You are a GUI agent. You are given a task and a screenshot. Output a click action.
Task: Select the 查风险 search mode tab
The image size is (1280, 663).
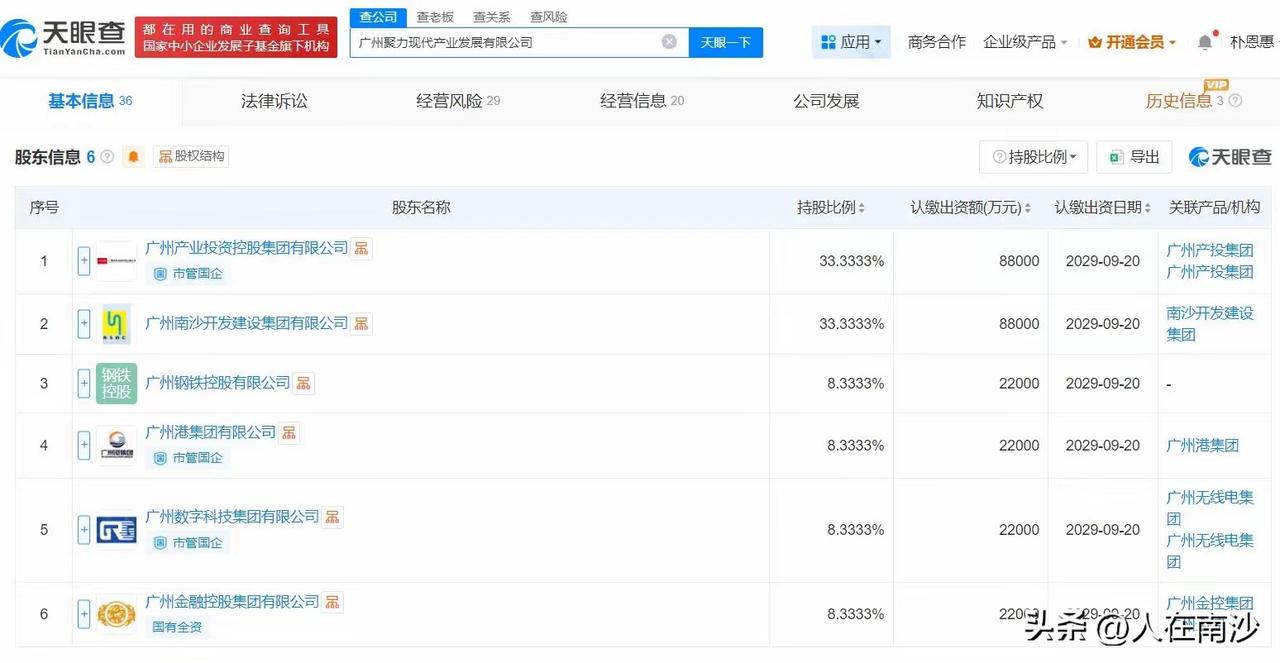click(x=548, y=17)
